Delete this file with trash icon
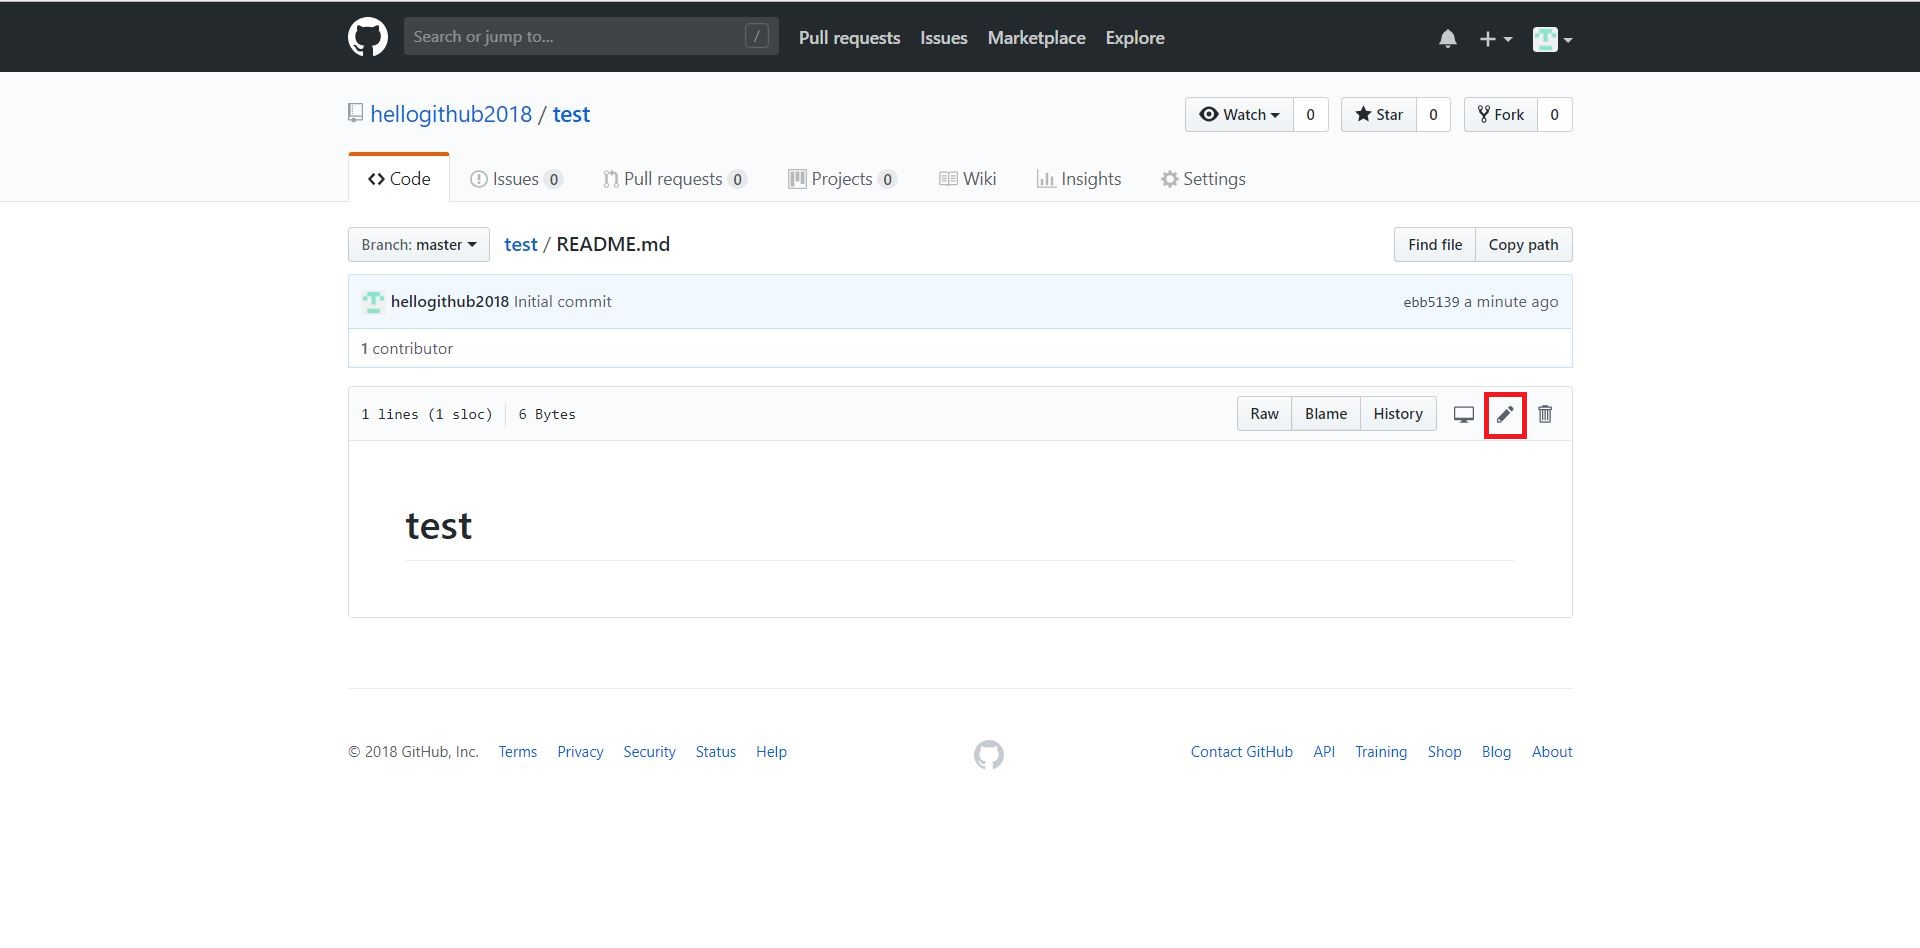The width and height of the screenshot is (1920, 948). [1545, 414]
